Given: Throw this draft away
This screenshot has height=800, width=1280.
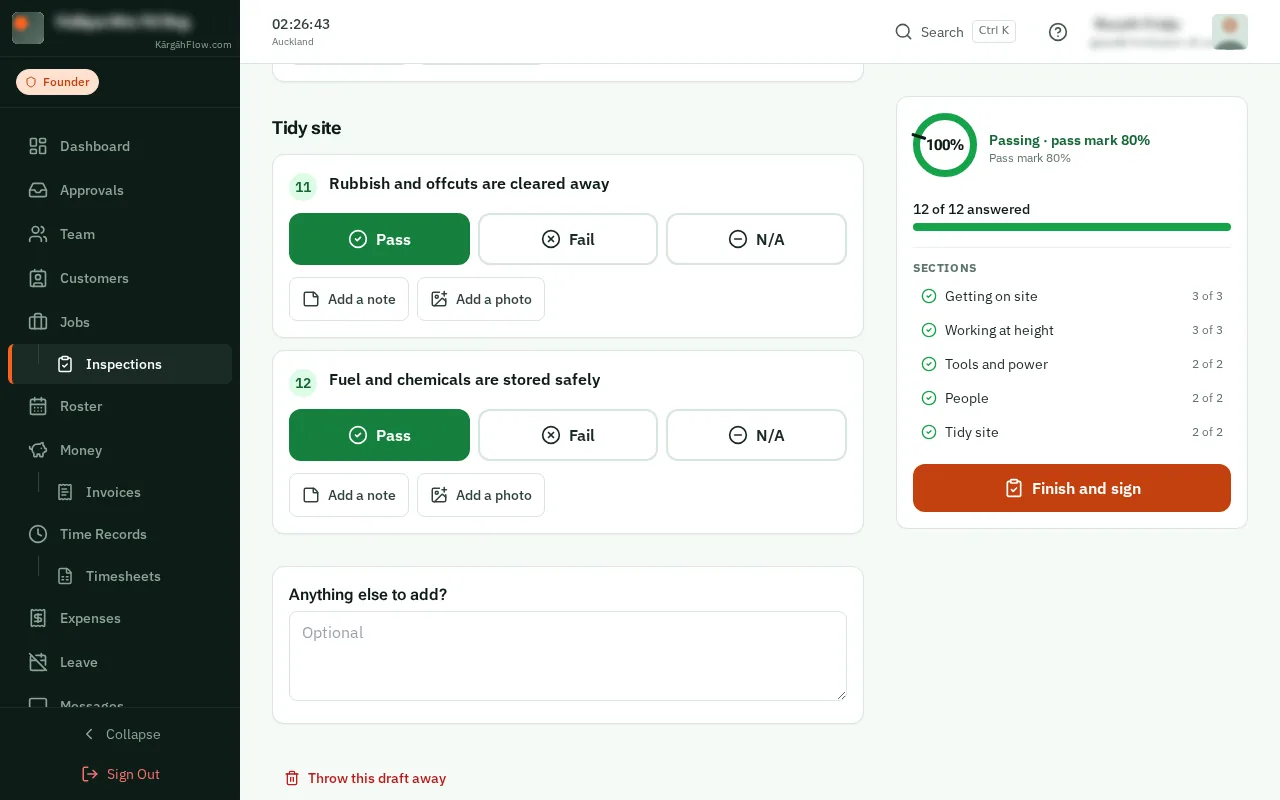Looking at the screenshot, I should point(365,778).
